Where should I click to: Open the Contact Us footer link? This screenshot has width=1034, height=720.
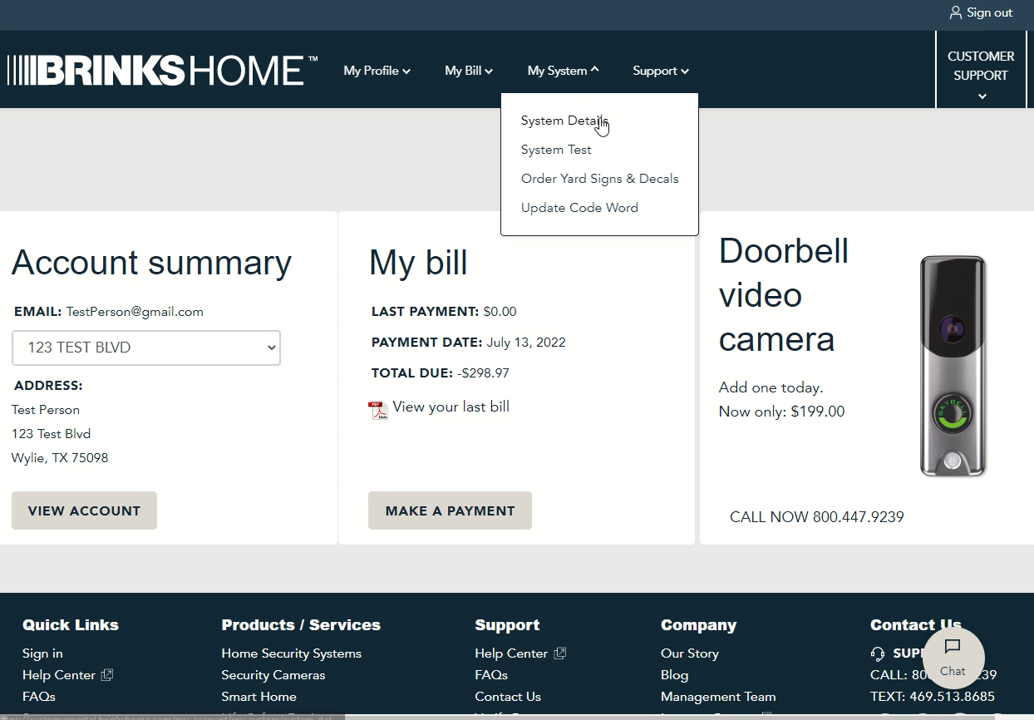click(508, 696)
